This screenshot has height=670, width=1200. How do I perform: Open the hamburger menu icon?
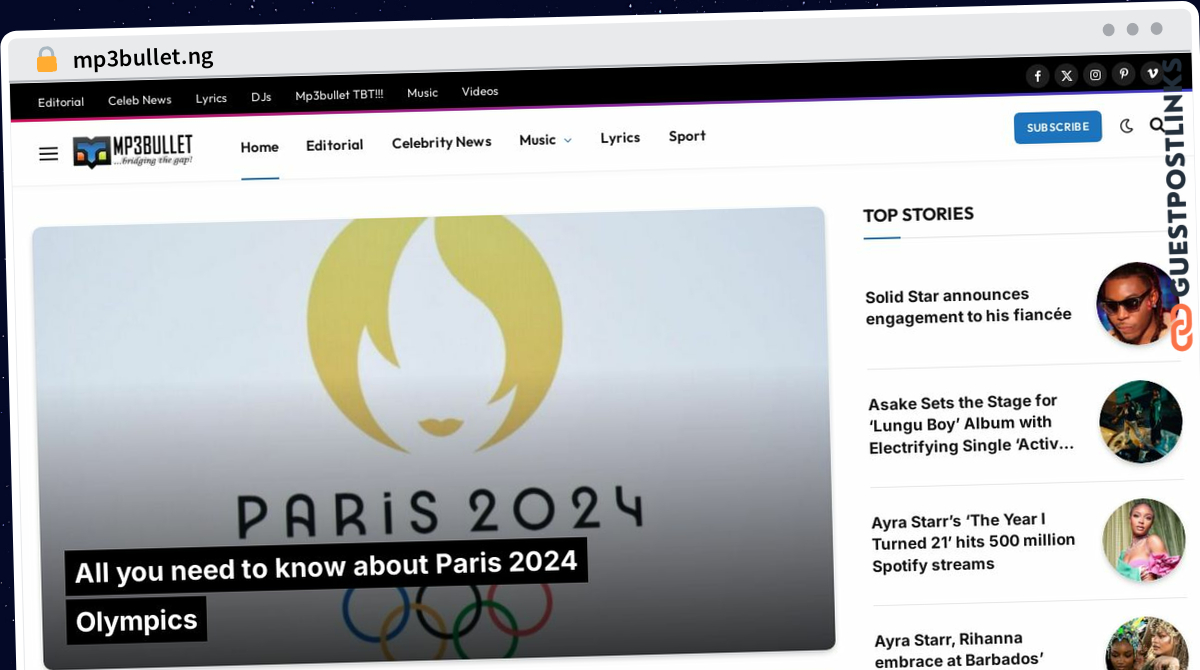(49, 154)
